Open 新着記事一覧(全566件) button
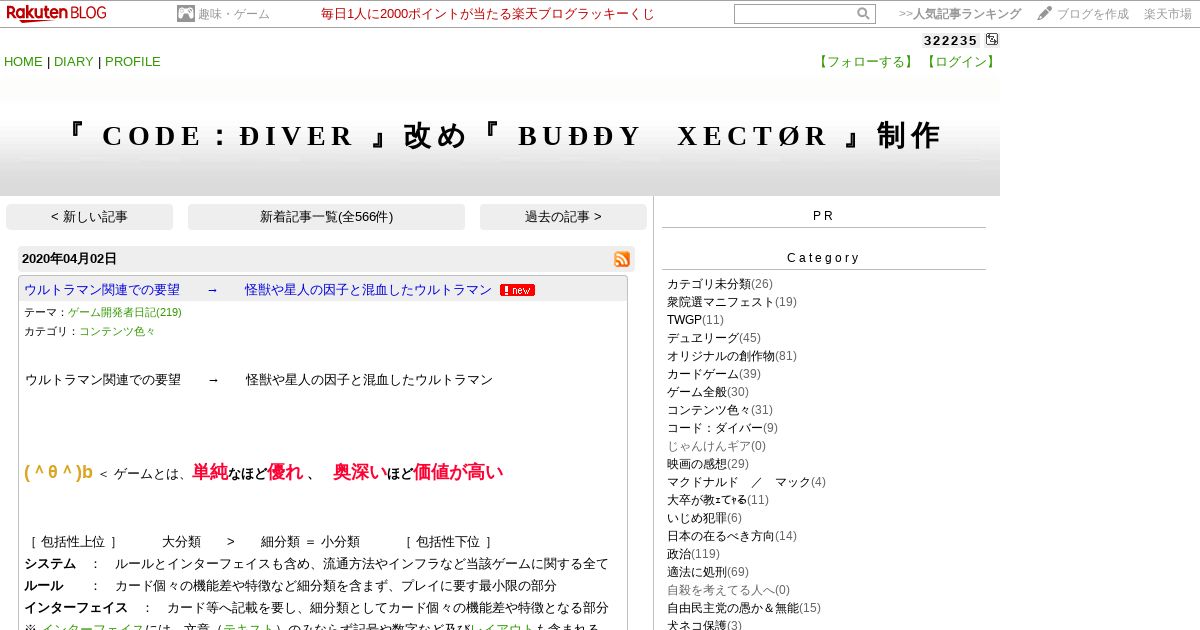This screenshot has height=630, width=1200. tap(326, 217)
